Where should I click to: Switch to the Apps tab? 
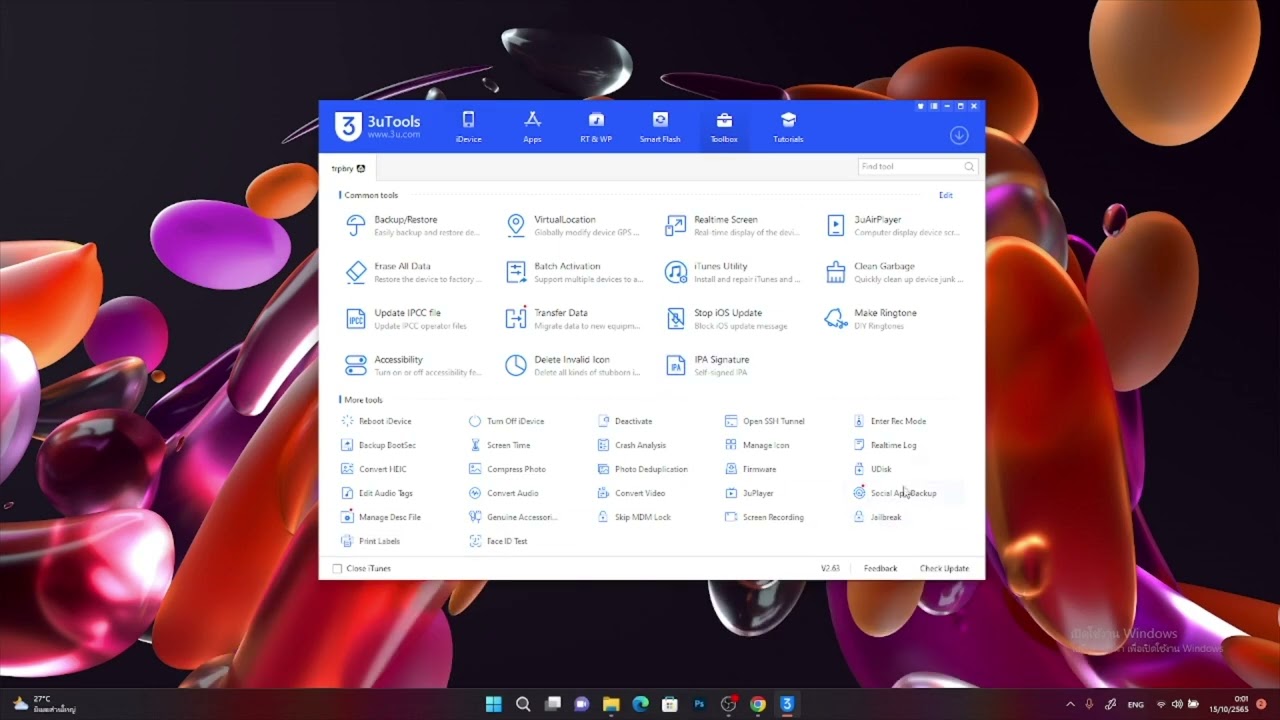coord(532,127)
